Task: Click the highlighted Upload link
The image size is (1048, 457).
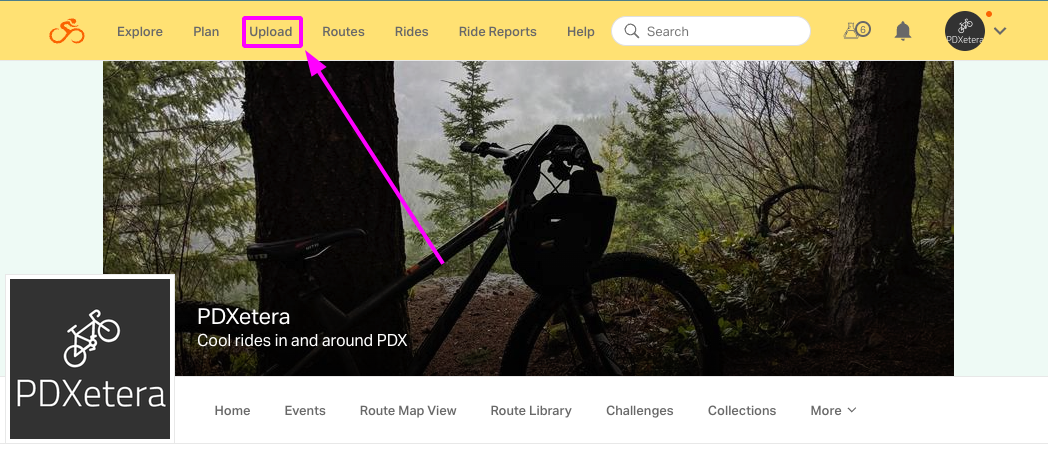Action: click(x=271, y=31)
